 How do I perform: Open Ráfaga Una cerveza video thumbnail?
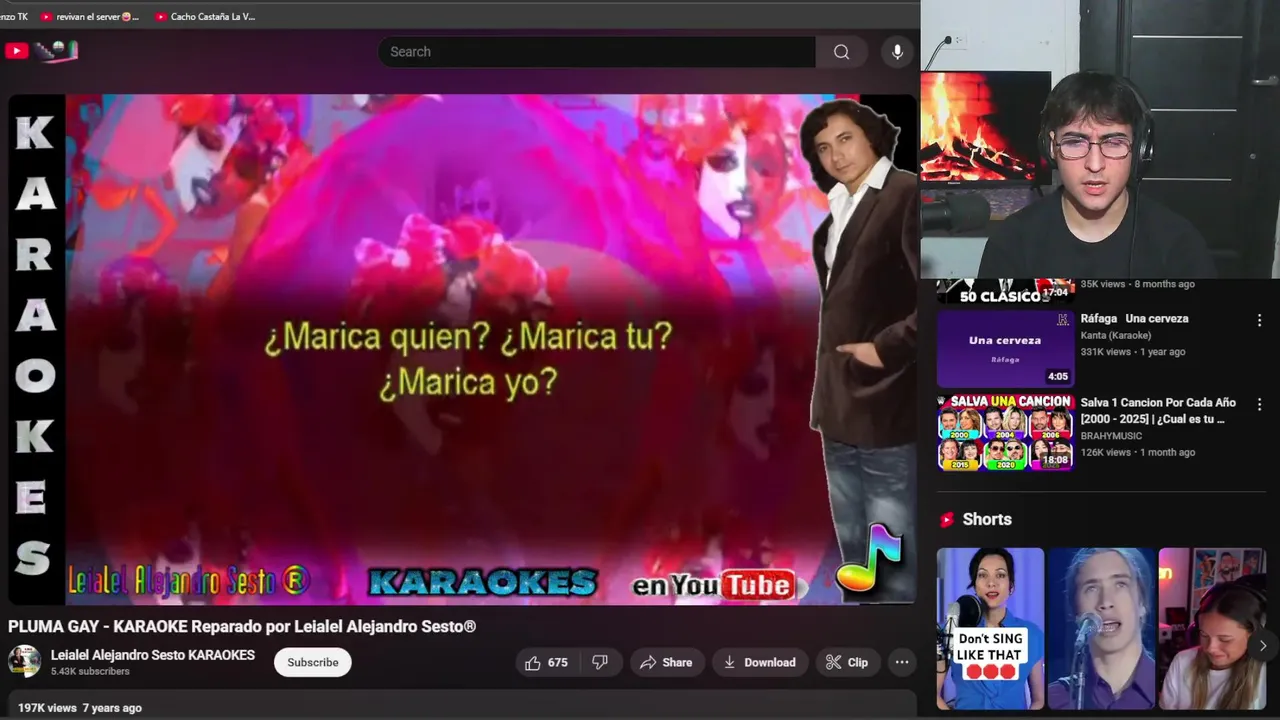click(1005, 348)
